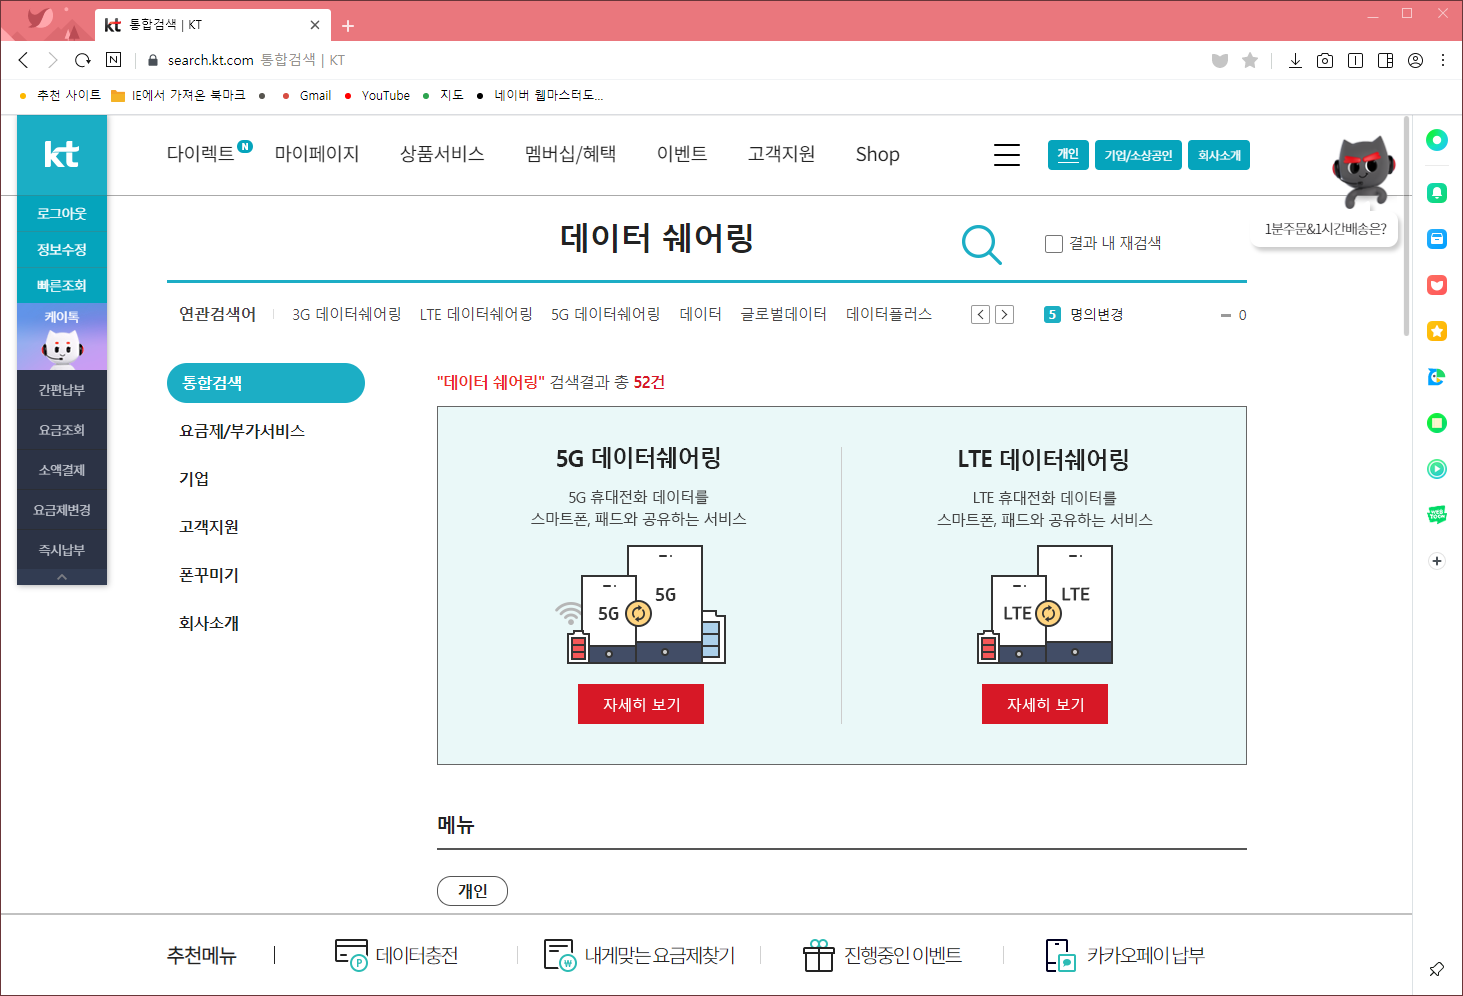Open the 마이페이지 menu

point(317,154)
